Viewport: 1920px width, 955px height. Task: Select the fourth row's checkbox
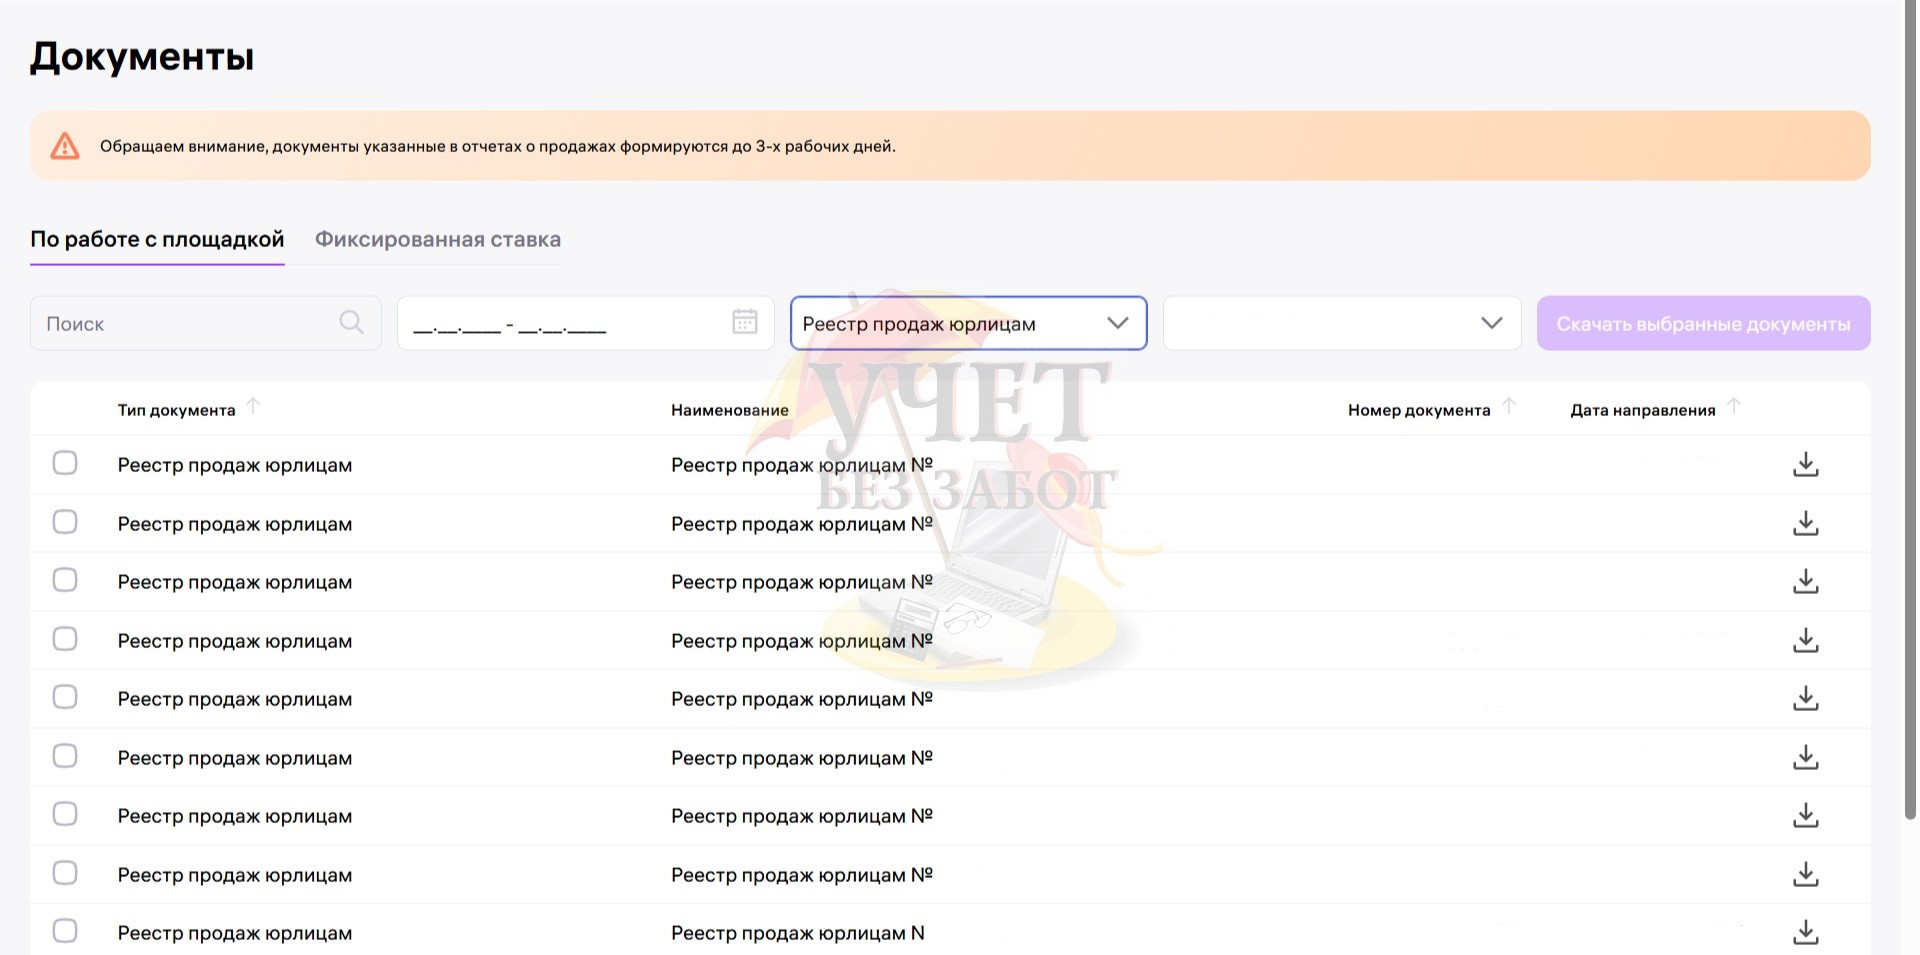[x=65, y=639]
